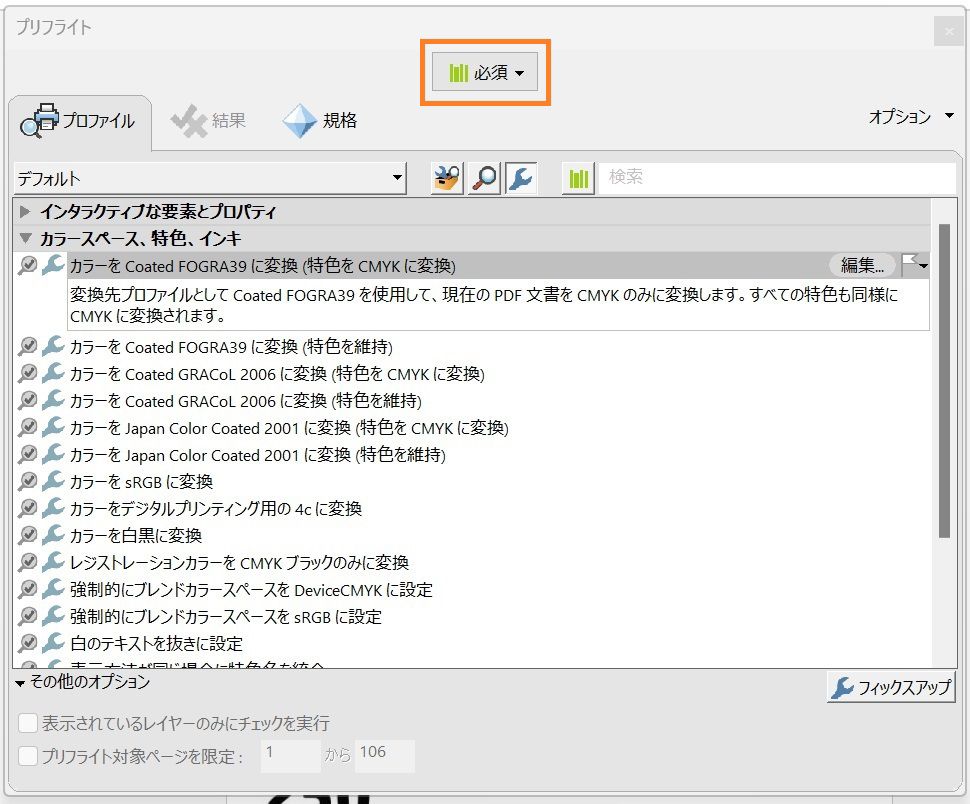This screenshot has height=804, width=970.
Task: Select Coated GRACoL 2006 (特色を維持) fixup
Action: pos(246,401)
